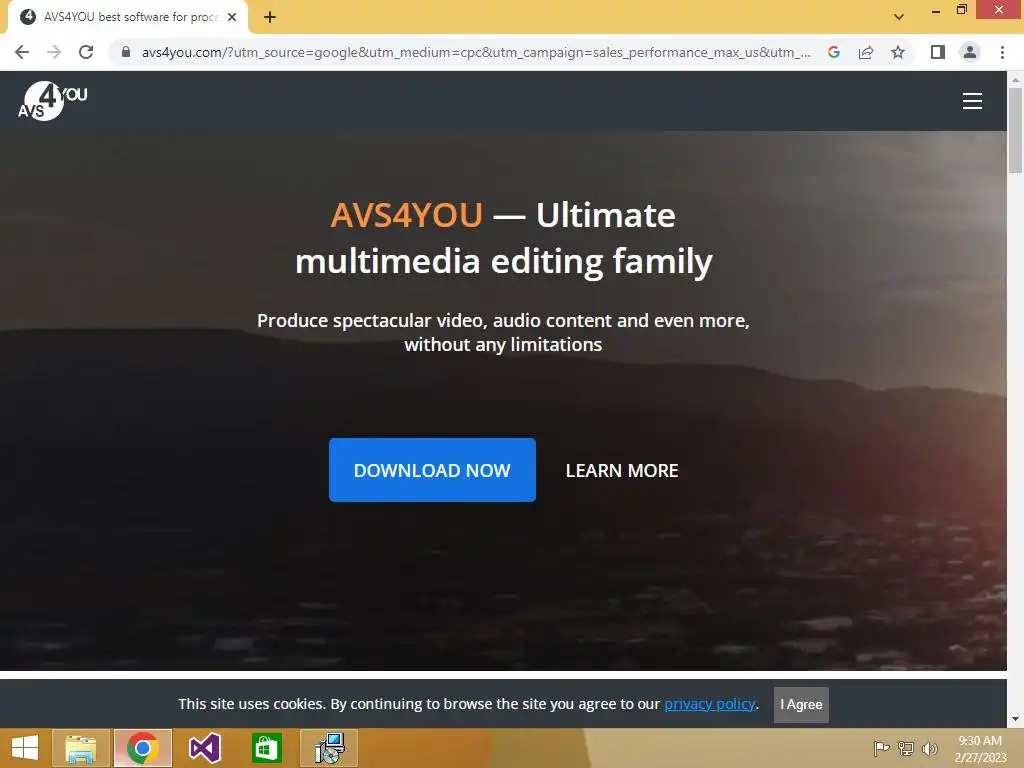Expand the tab search dropdown
This screenshot has width=1024, height=768.
899,17
